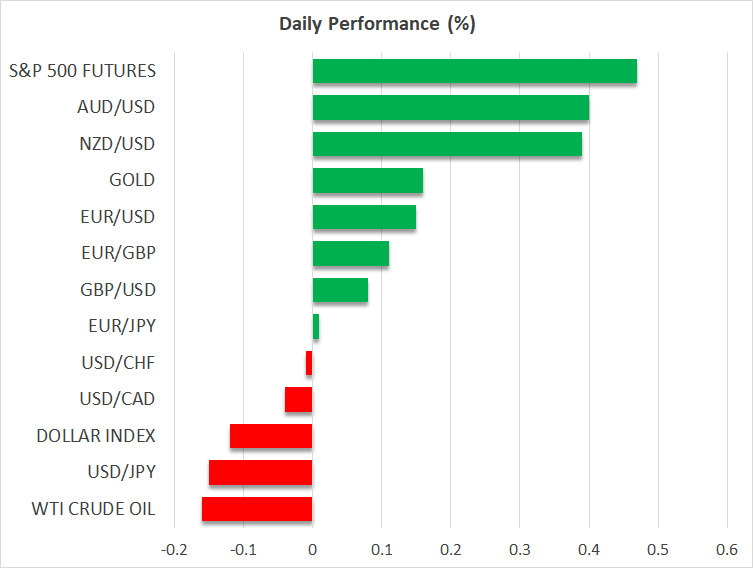Select the EUR/JPY category label

[122, 326]
